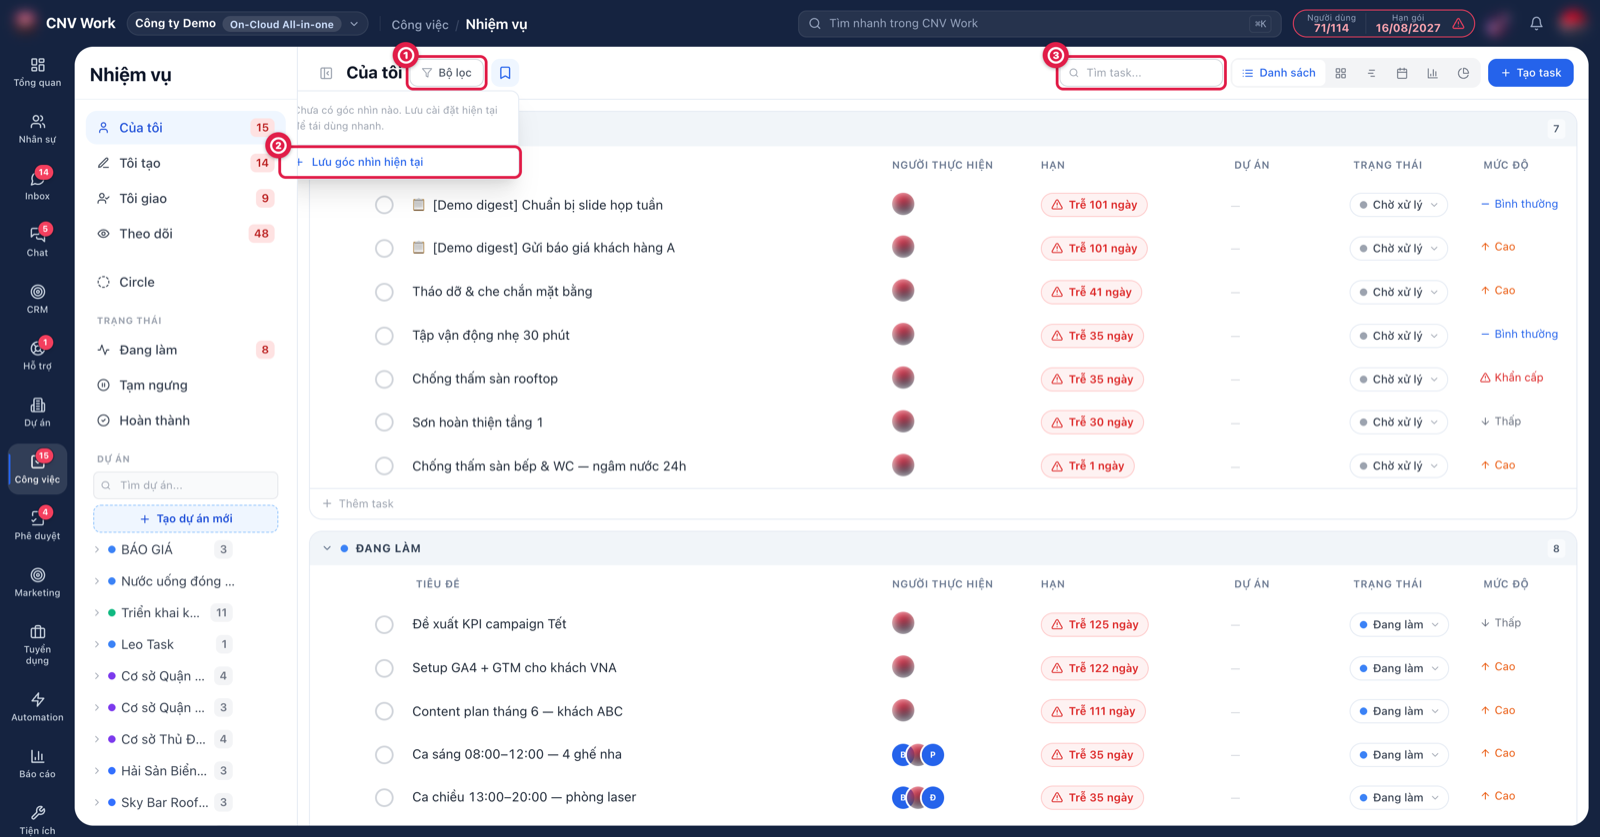Image resolution: width=1600 pixels, height=837 pixels.
Task: Switch to the bar chart view icon
Action: pyautogui.click(x=1432, y=73)
